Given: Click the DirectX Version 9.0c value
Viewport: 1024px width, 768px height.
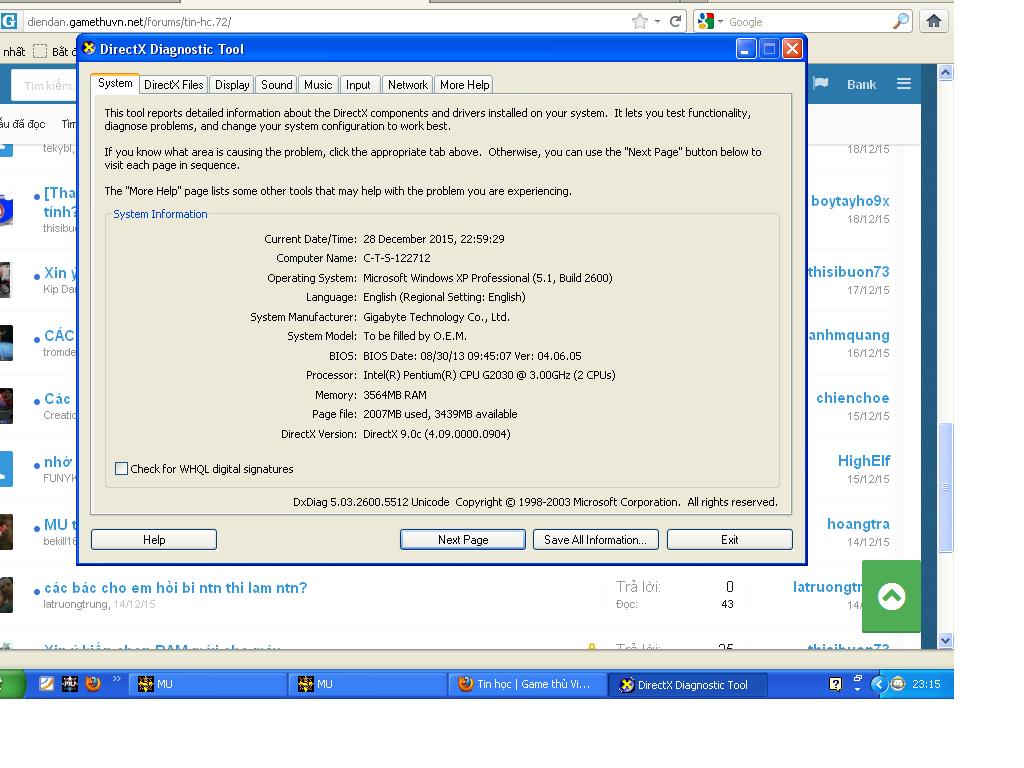Looking at the screenshot, I should pyautogui.click(x=436, y=434).
